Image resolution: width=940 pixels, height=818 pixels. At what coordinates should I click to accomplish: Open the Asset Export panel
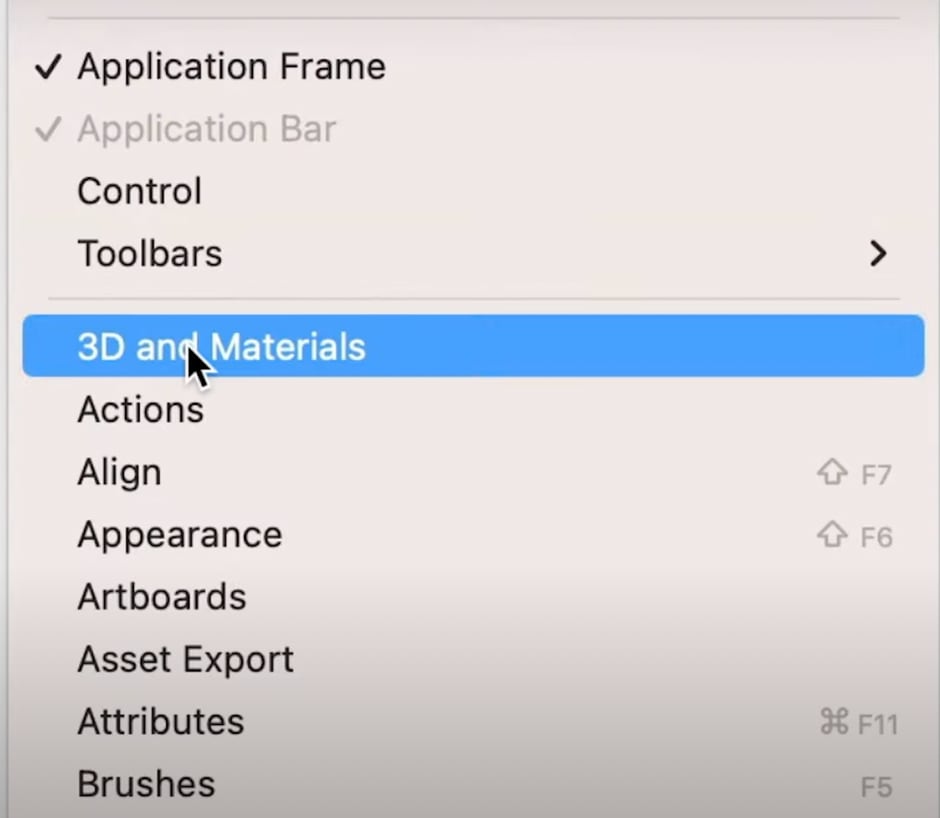tap(186, 660)
